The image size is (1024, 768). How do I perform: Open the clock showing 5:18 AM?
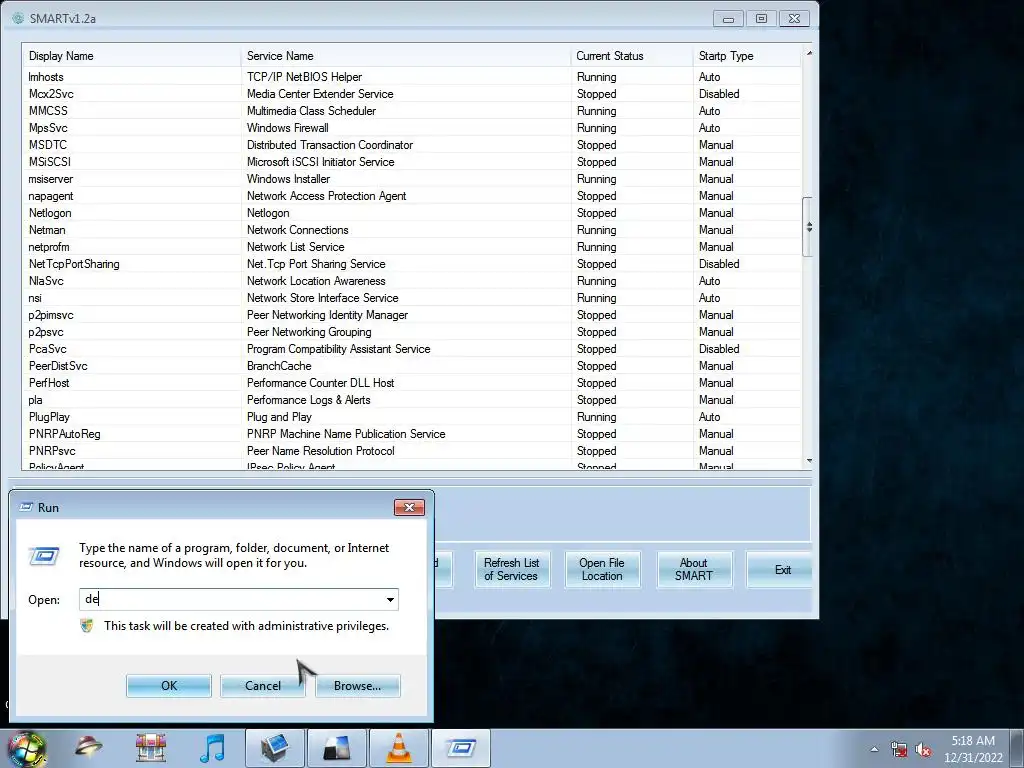(x=973, y=749)
